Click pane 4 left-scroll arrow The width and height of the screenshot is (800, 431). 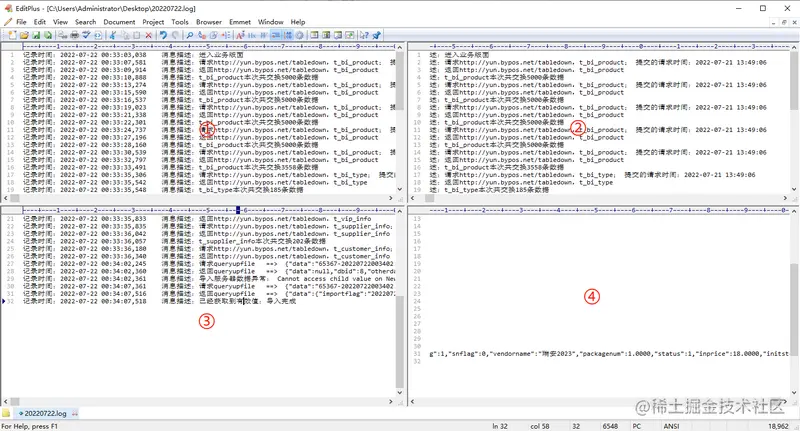pyautogui.click(x=412, y=401)
